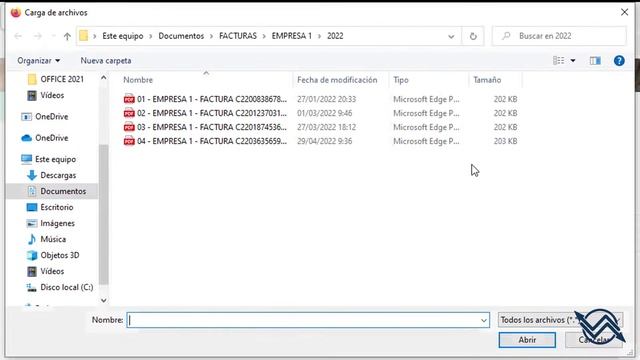Viewport: 640px width, 360px height.
Task: Open the Nombre field dropdown arrow
Action: (x=484, y=320)
